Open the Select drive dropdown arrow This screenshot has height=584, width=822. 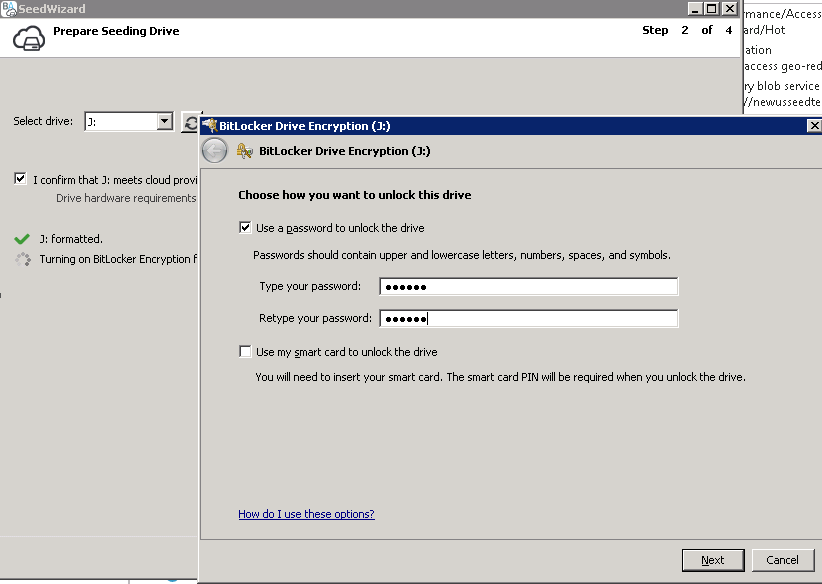[165, 122]
